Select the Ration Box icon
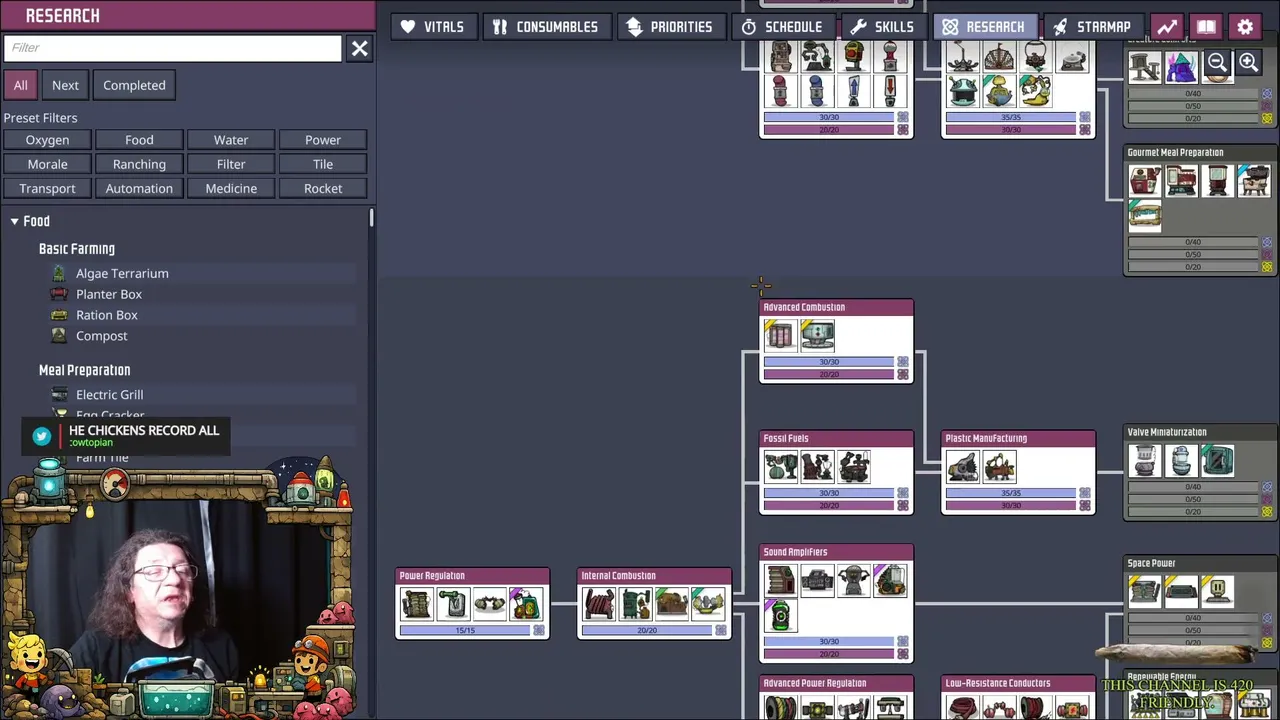Image resolution: width=1280 pixels, height=720 pixels. pos(59,315)
